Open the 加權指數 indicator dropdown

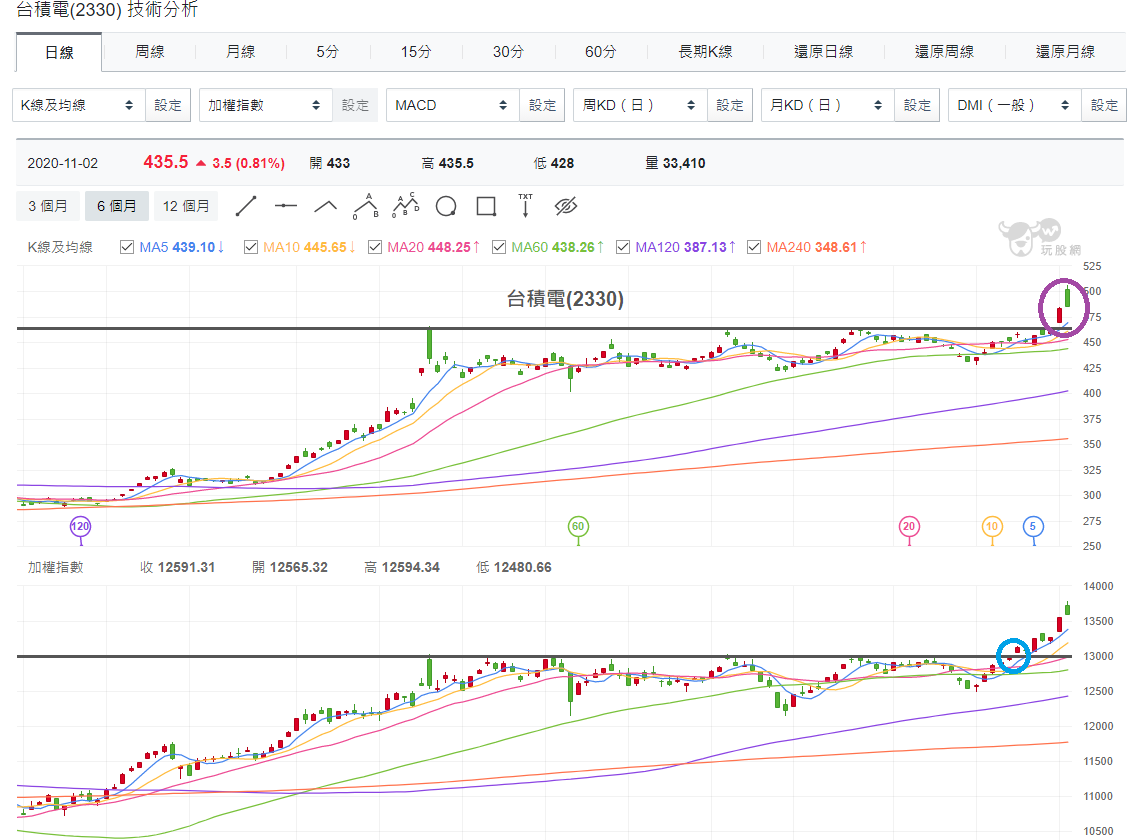(x=265, y=105)
